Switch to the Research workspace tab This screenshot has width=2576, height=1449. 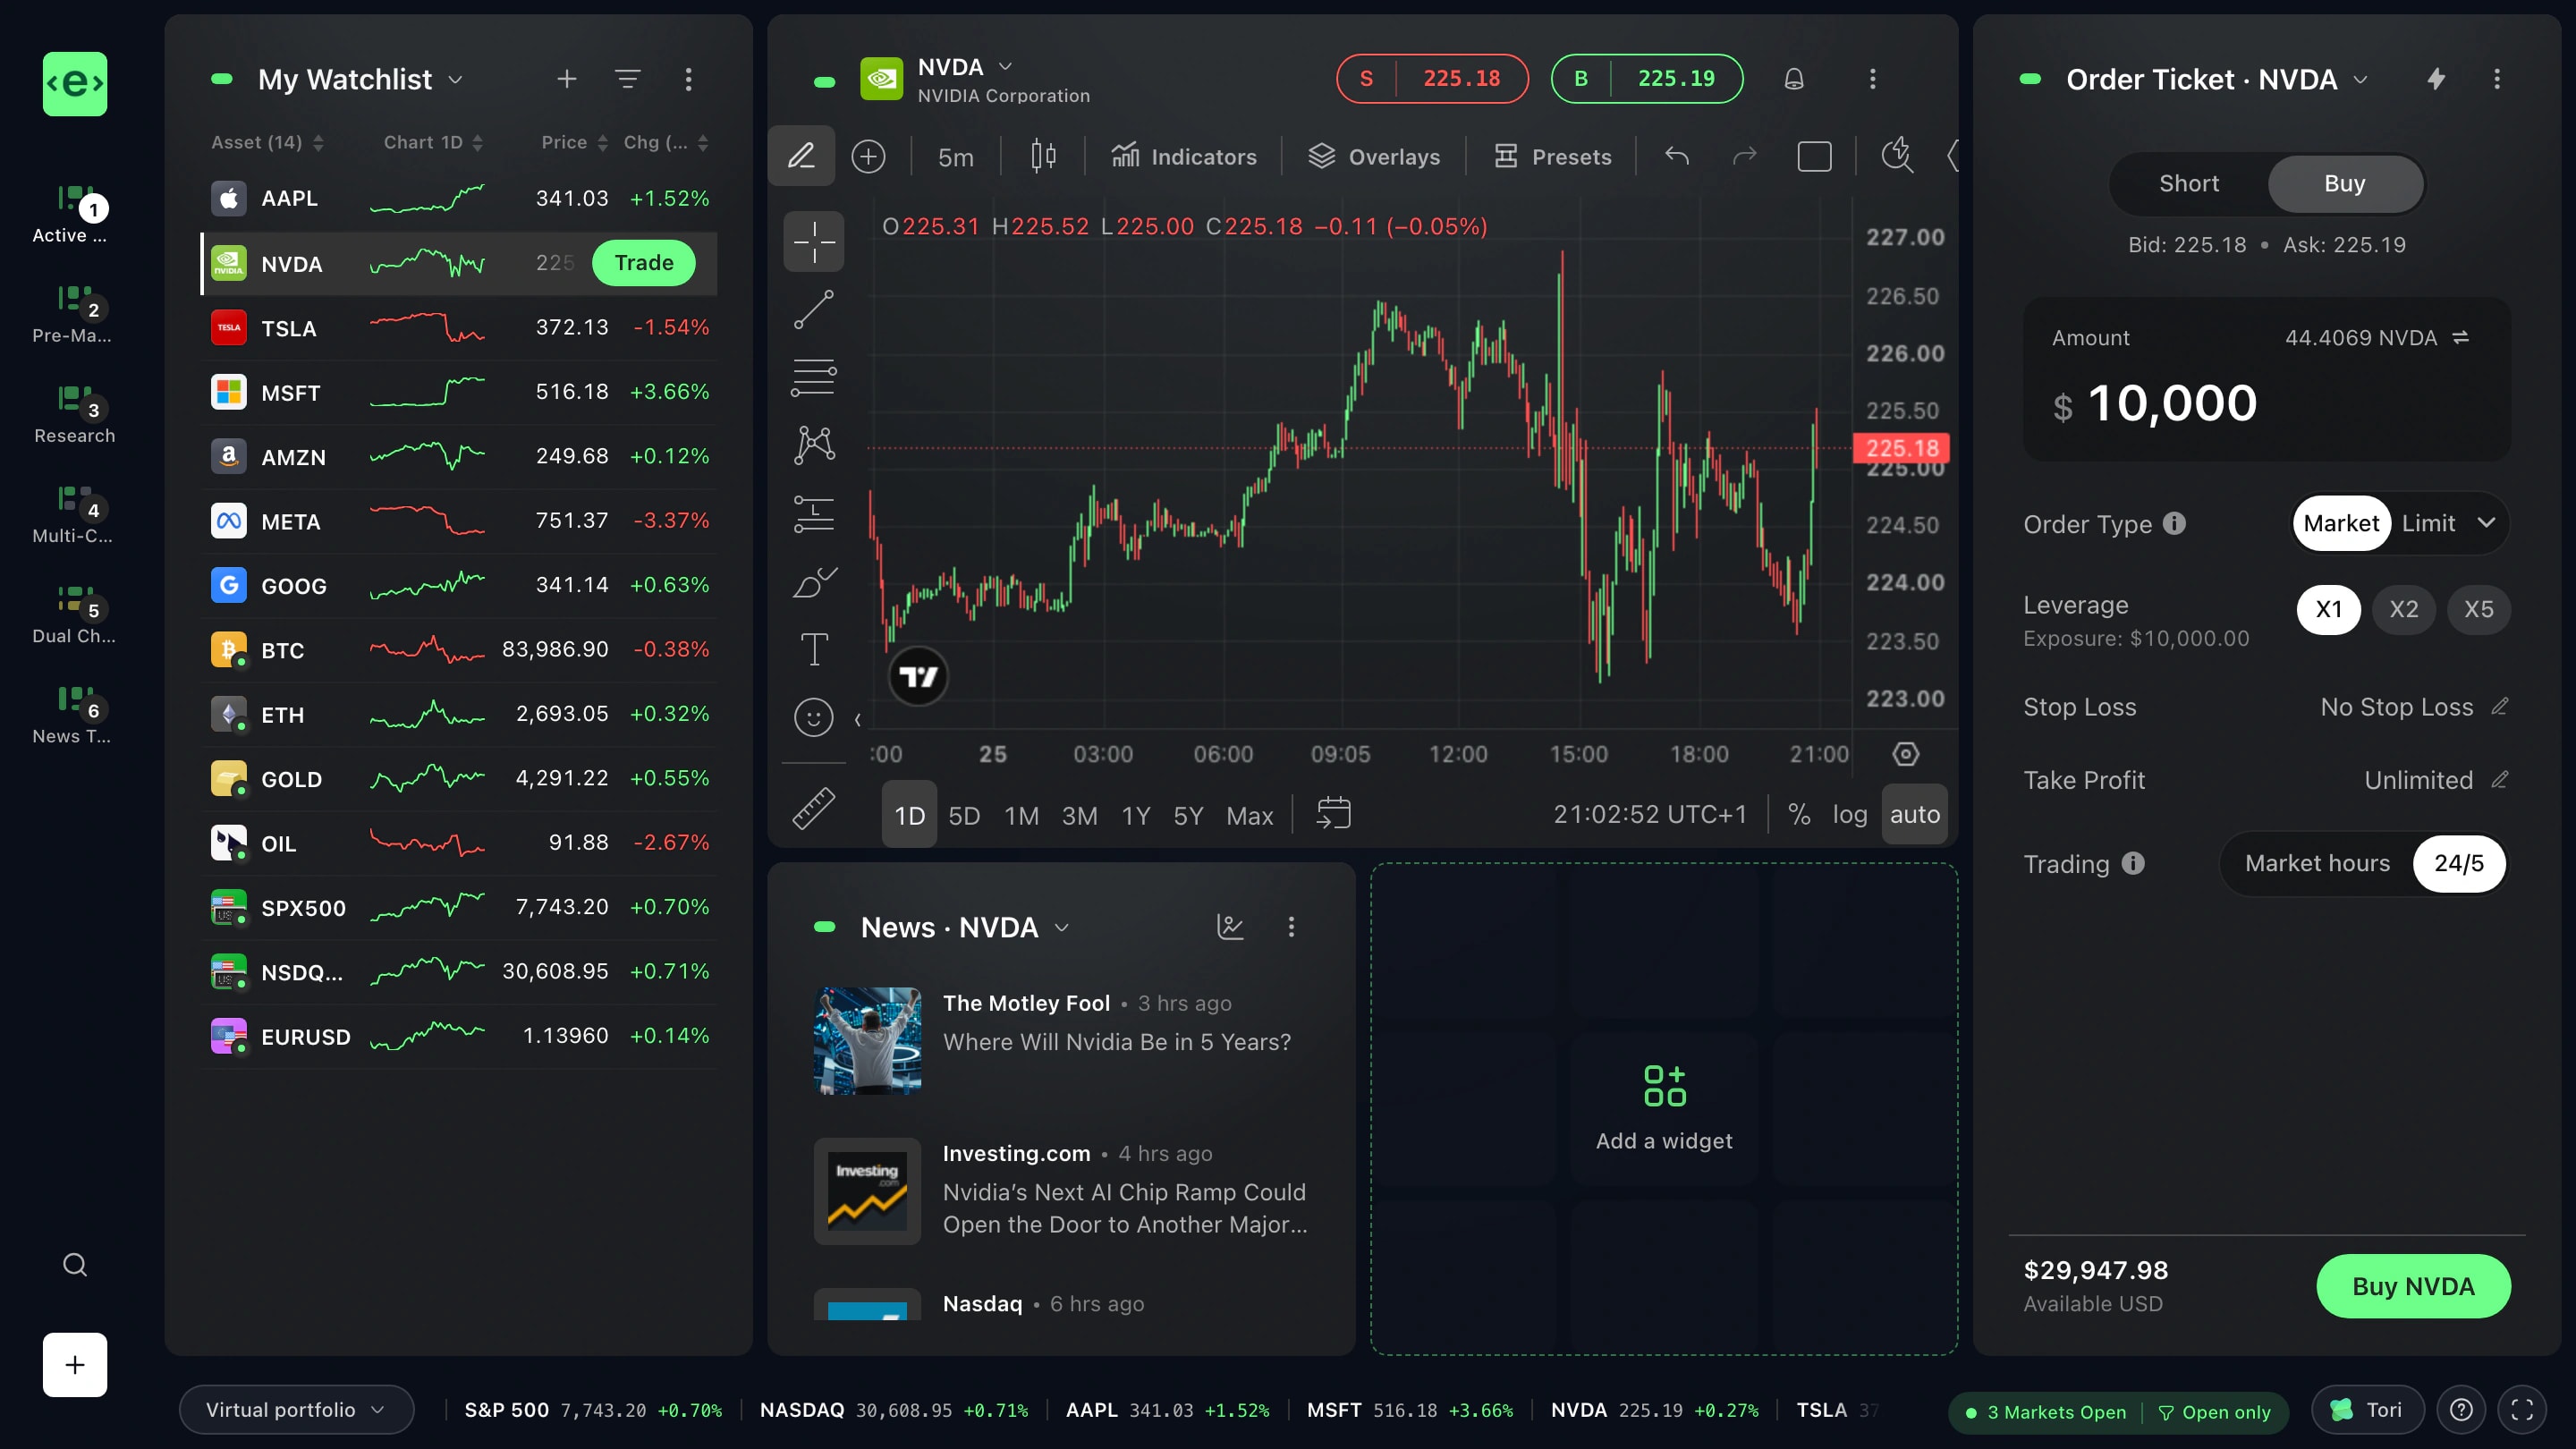tap(75, 413)
